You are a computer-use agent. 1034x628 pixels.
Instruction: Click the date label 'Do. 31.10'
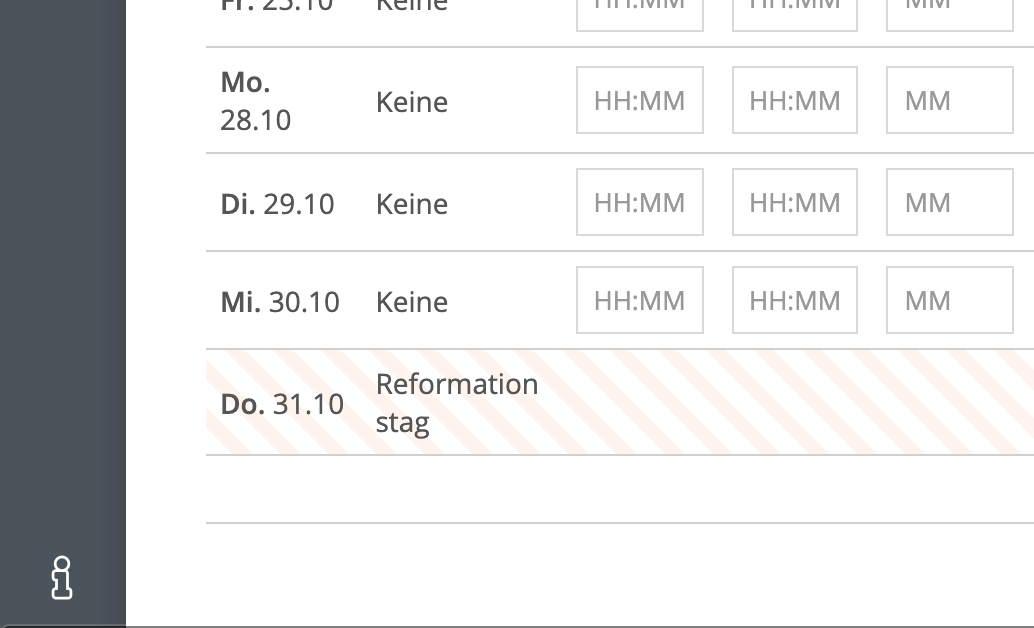click(x=282, y=403)
